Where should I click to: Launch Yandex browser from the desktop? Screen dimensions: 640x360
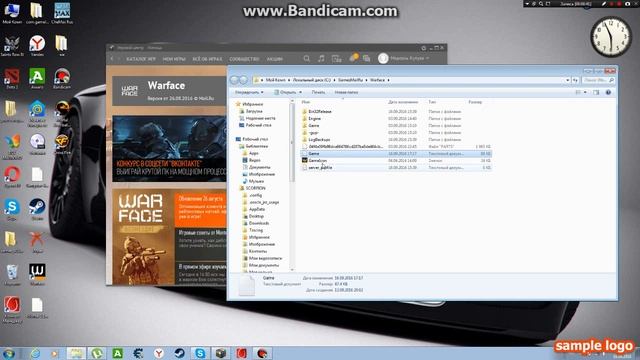pos(37,45)
